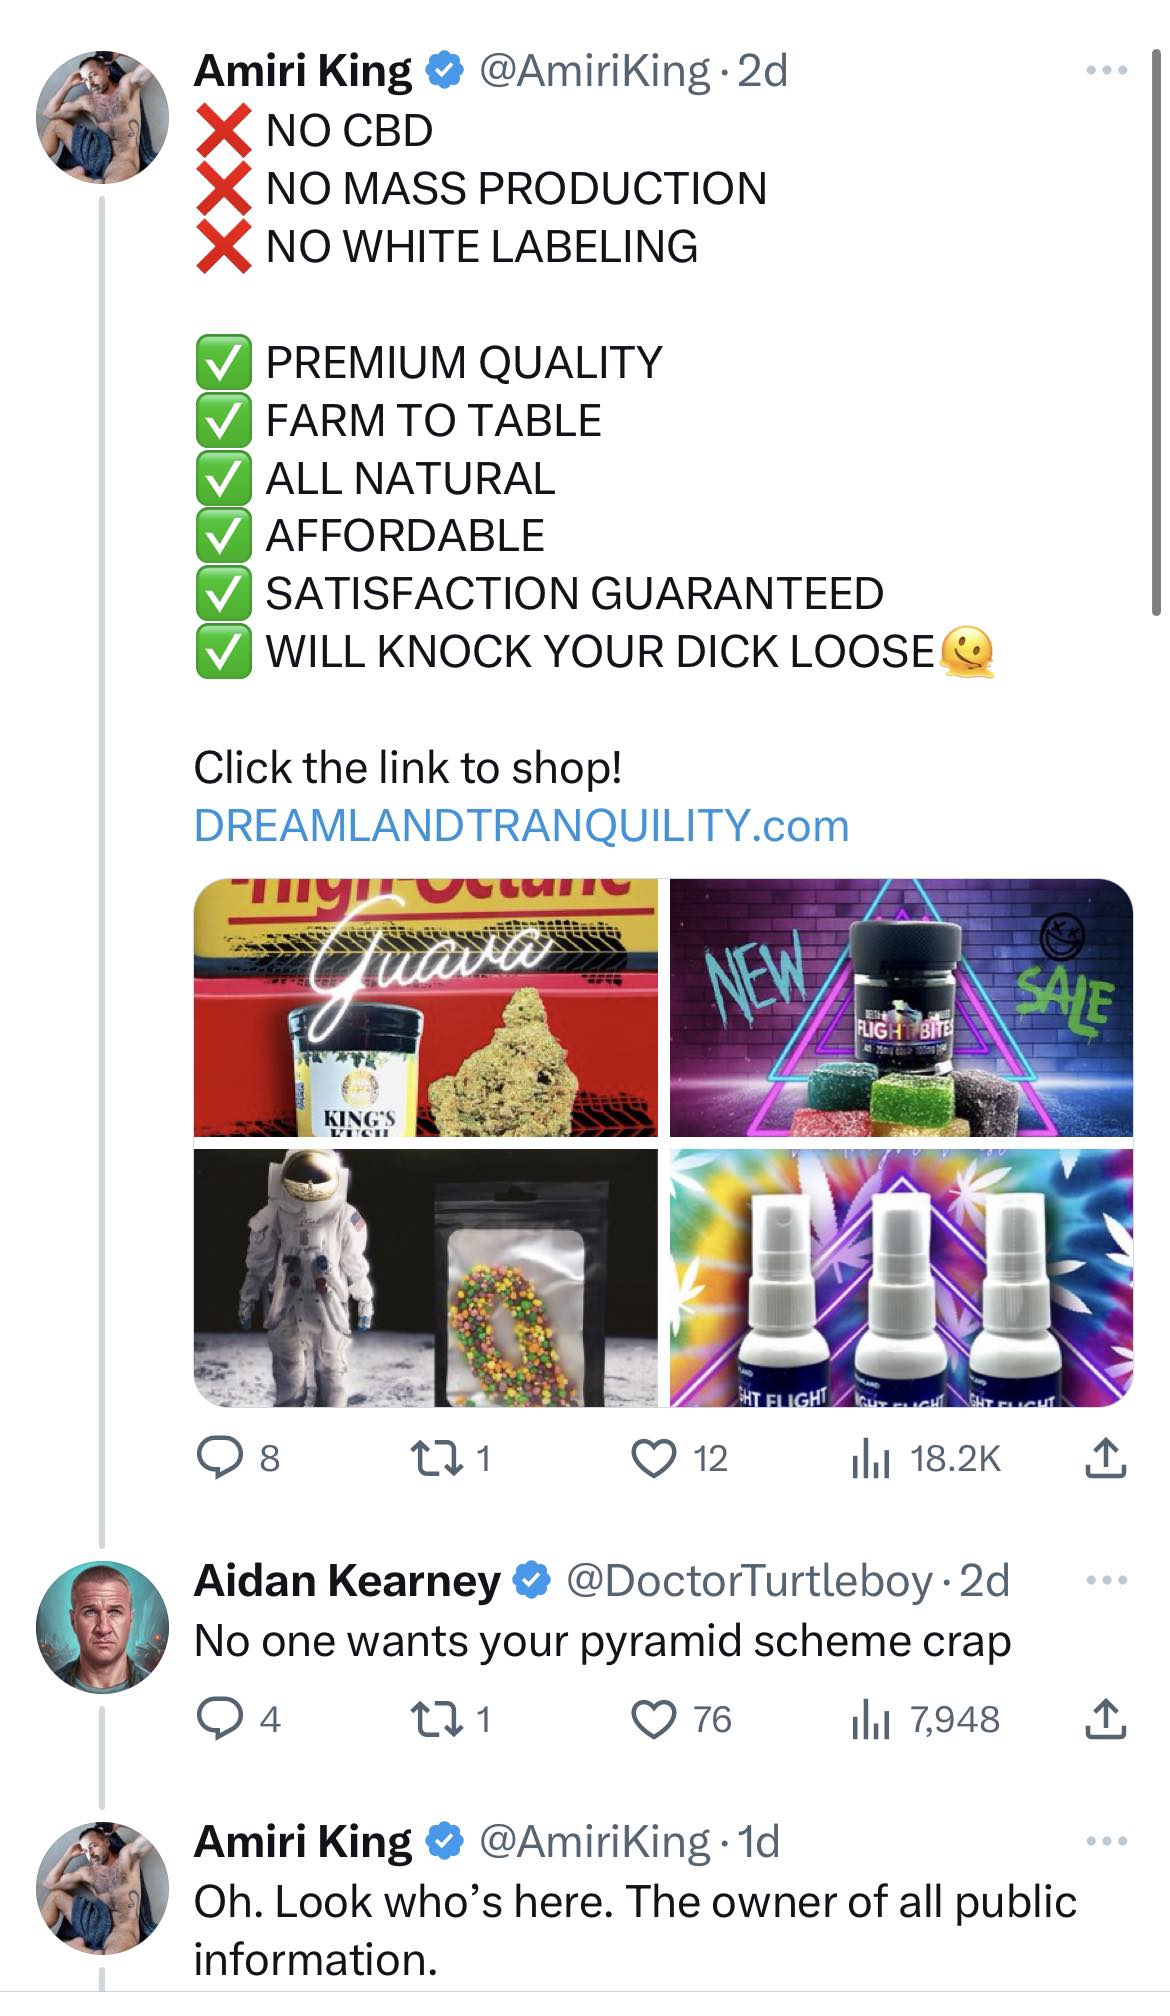Viewport: 1170px width, 2016px height.
Task: Reply to Aidan Kearney's comment
Action: click(x=216, y=1719)
